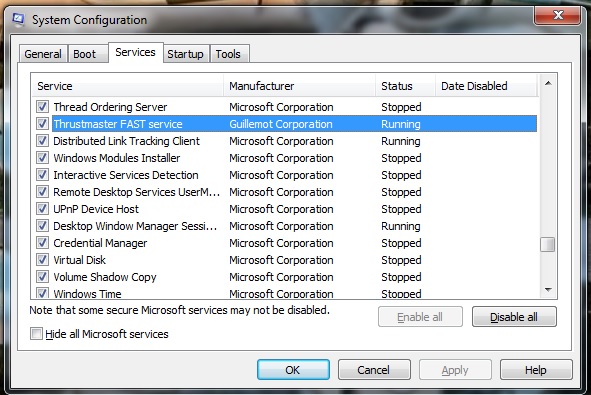Uncheck the Volume Shadow Copy checkbox

click(42, 277)
